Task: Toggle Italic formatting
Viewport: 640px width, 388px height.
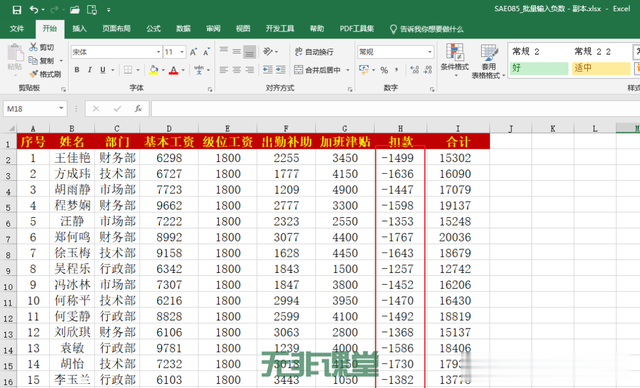Action: (89, 70)
